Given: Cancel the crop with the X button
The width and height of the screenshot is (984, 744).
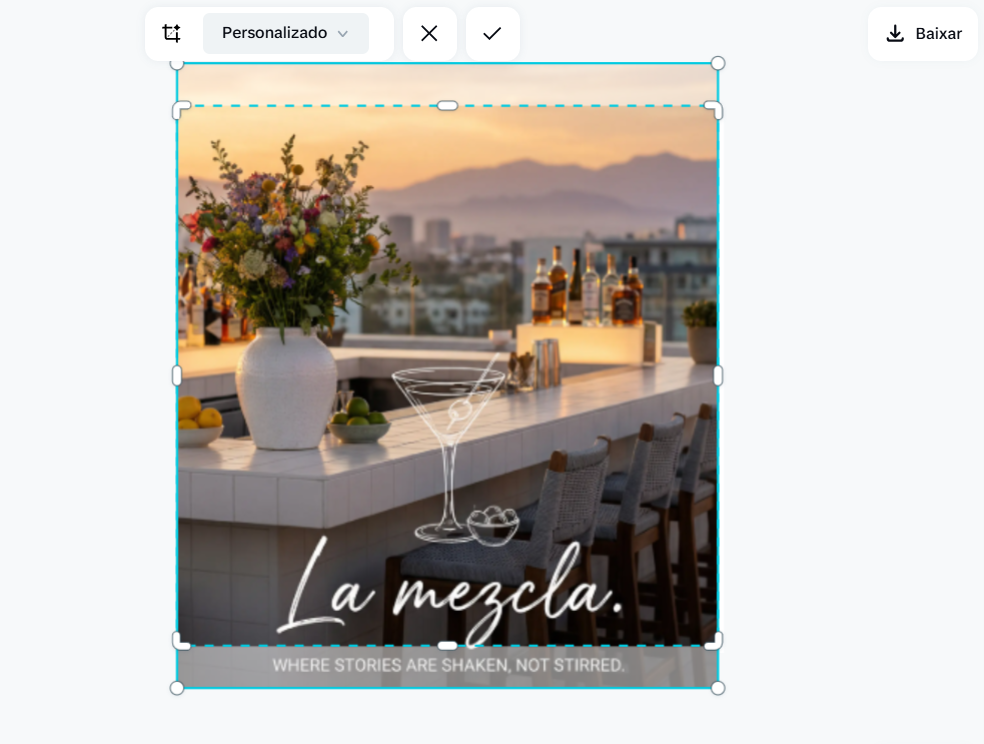Looking at the screenshot, I should pos(429,33).
